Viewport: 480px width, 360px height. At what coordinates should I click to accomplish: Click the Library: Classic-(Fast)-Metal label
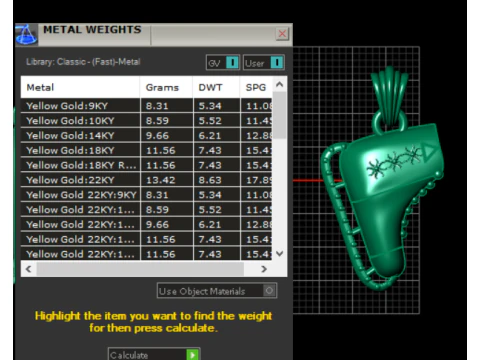tap(83, 62)
